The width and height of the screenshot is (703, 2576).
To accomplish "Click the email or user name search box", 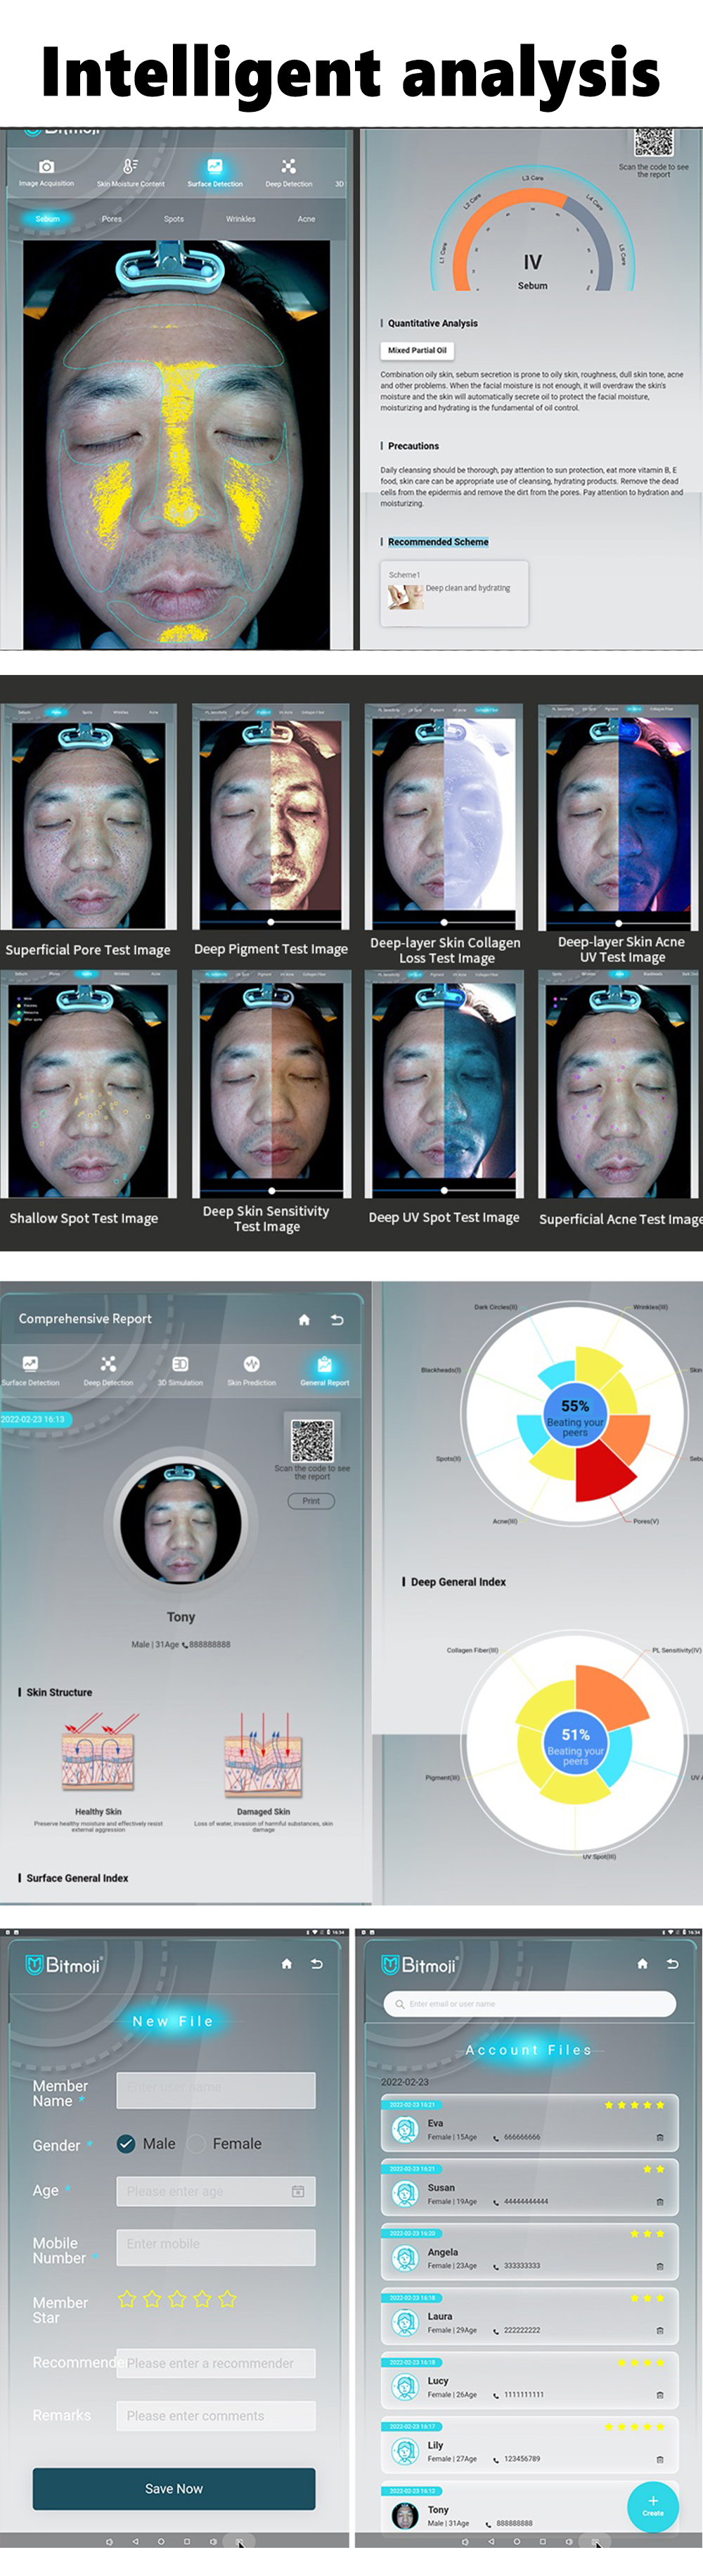I will click(530, 2004).
